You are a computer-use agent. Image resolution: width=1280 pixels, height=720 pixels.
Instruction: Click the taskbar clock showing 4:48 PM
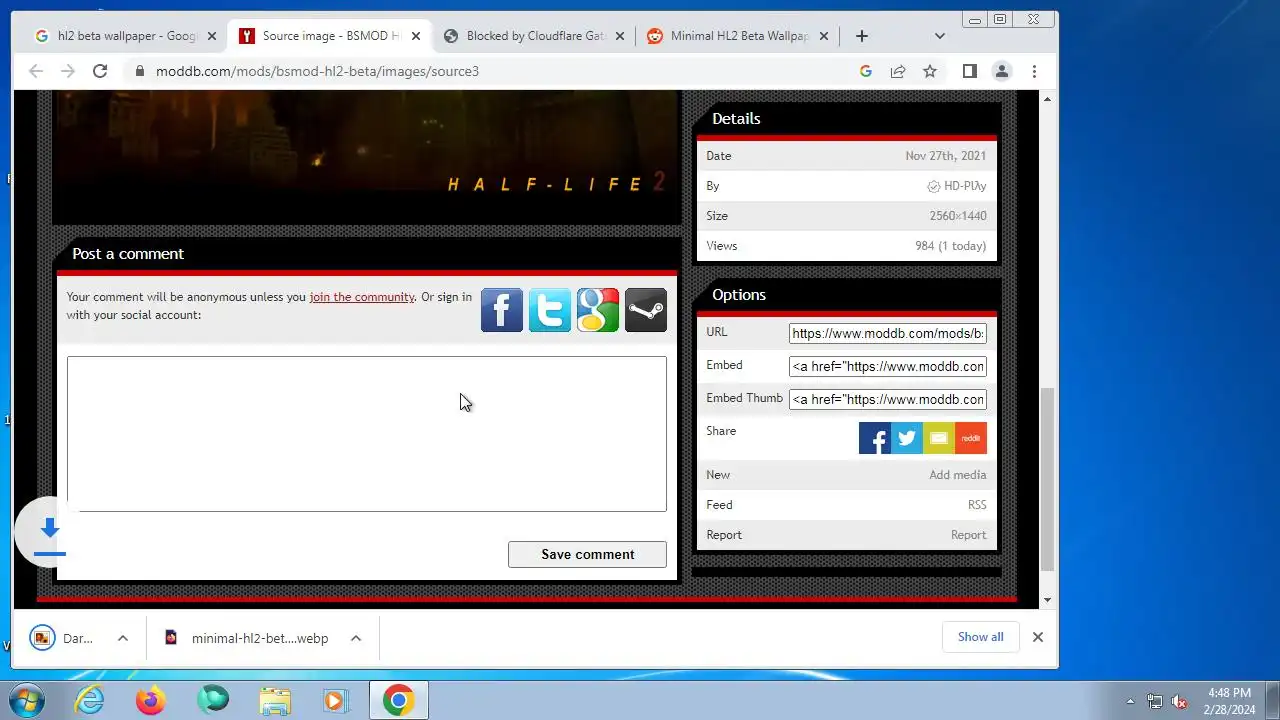(x=1229, y=701)
